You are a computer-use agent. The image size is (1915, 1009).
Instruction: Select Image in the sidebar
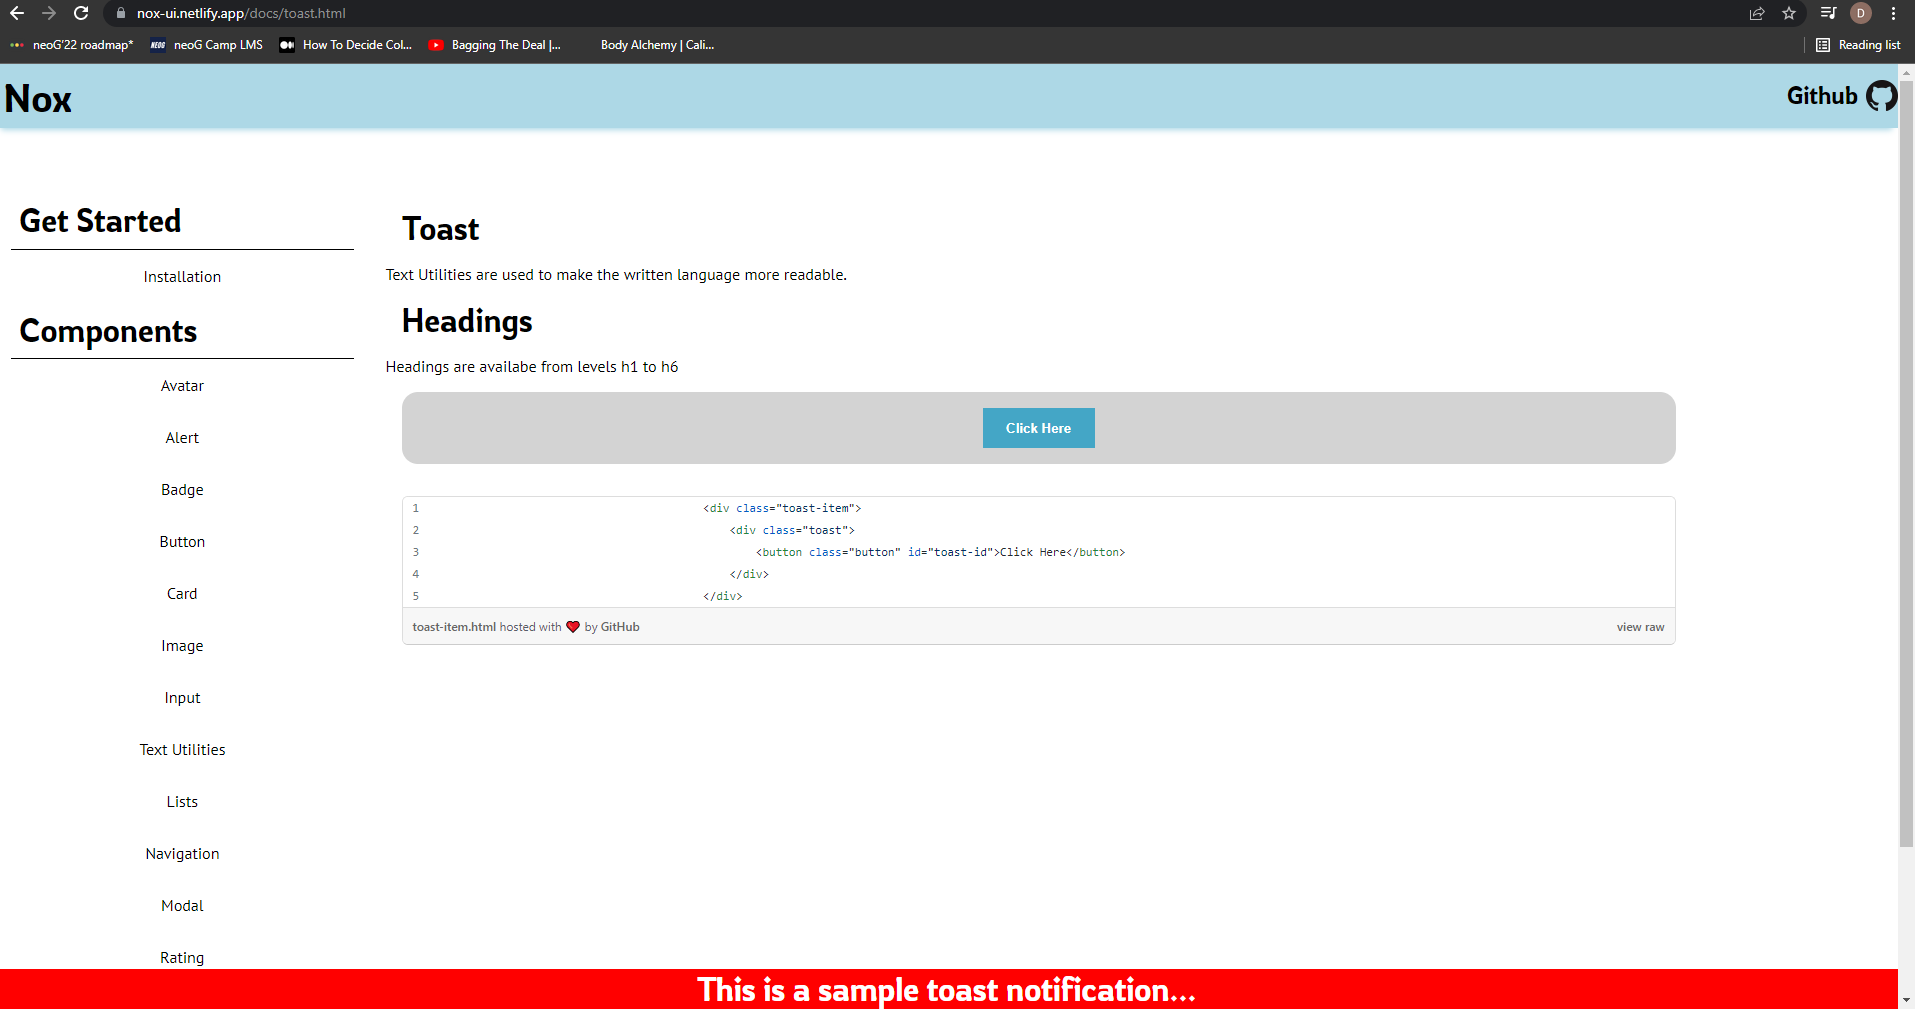(182, 646)
